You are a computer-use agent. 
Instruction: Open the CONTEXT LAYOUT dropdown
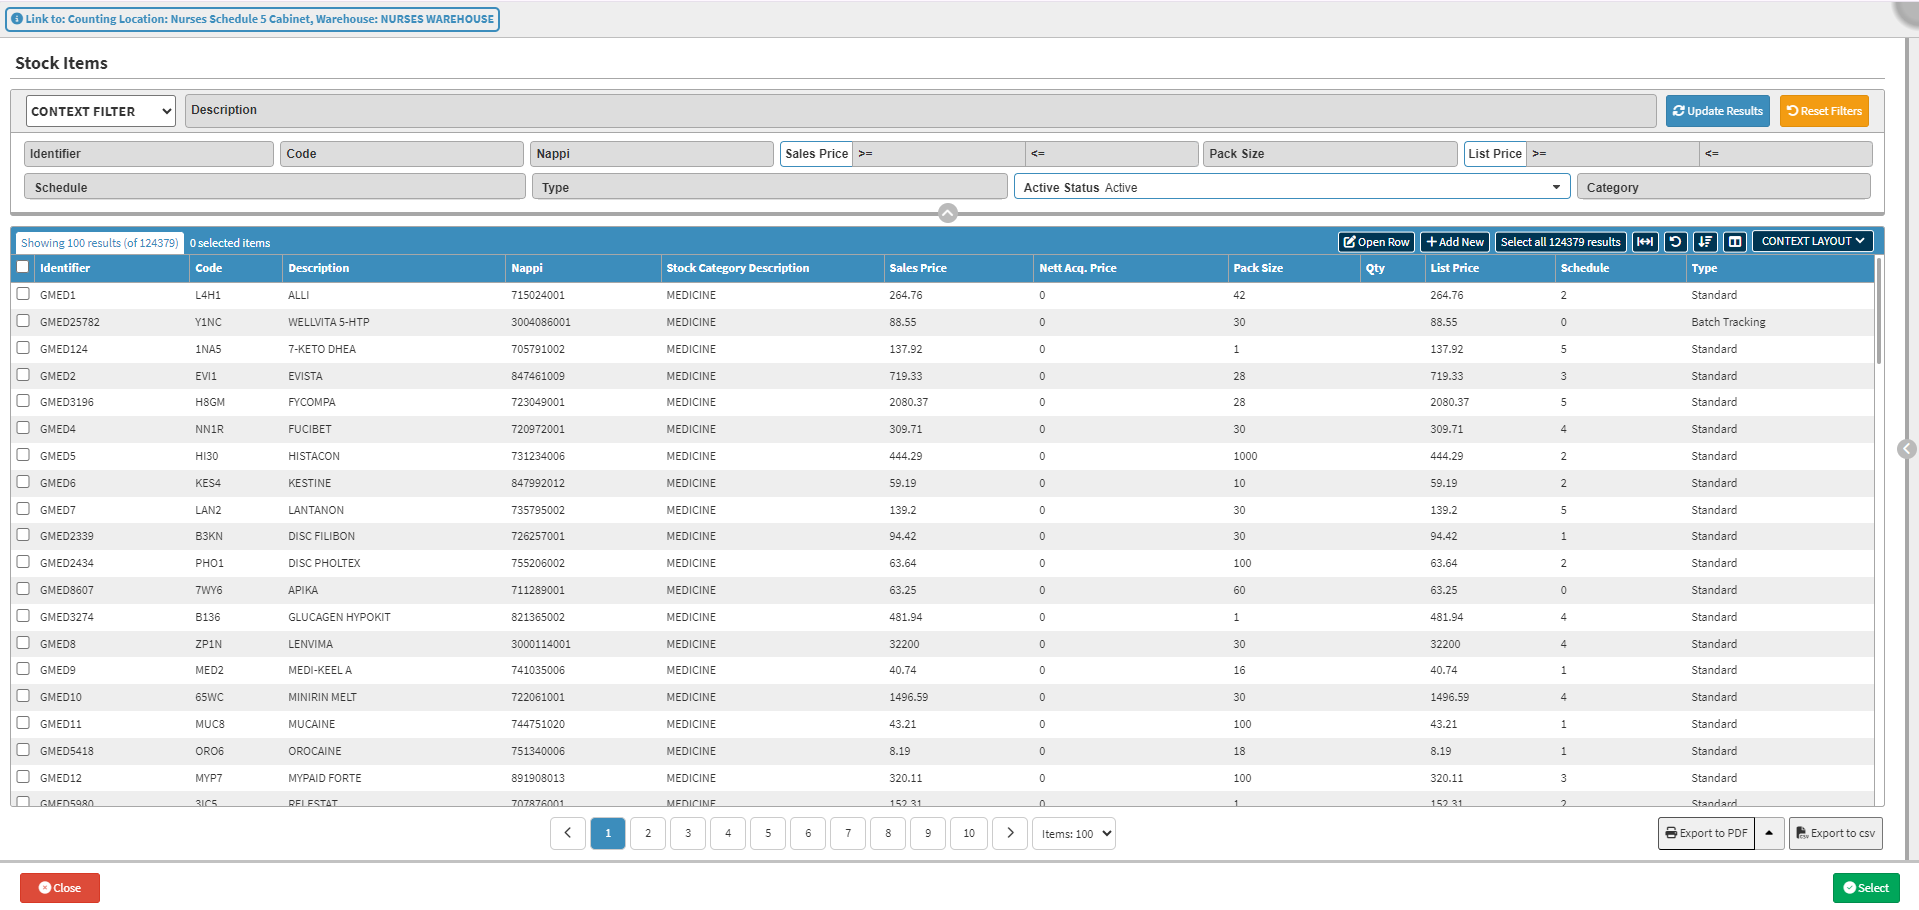tap(1812, 242)
